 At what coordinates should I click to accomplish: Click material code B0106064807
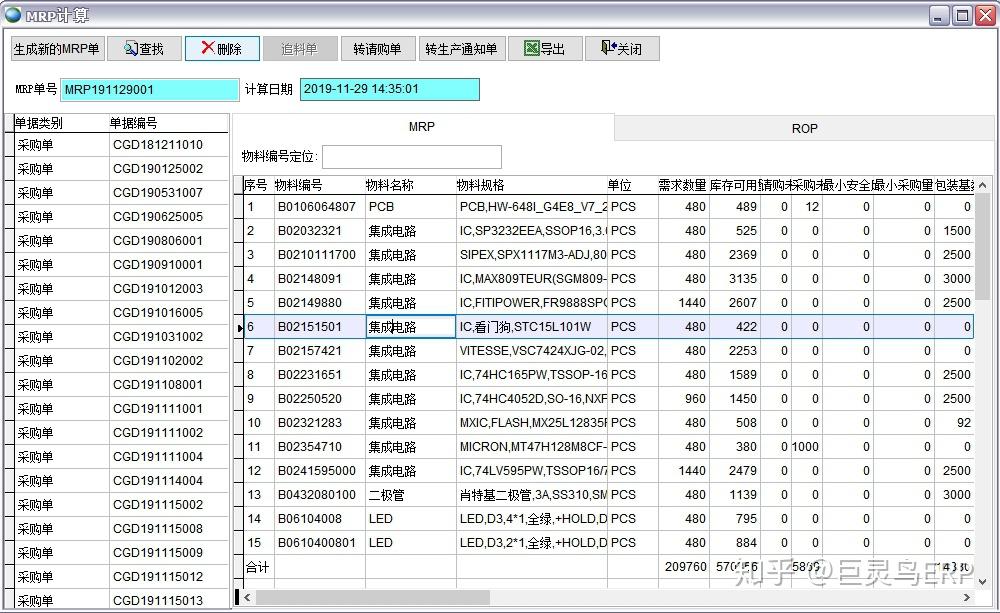(x=317, y=207)
